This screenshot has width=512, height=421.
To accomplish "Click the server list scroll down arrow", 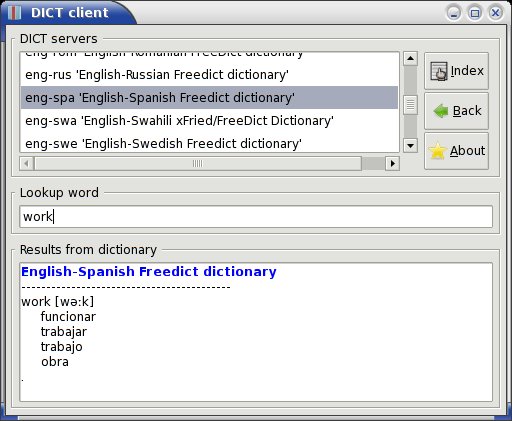I will tap(410, 146).
